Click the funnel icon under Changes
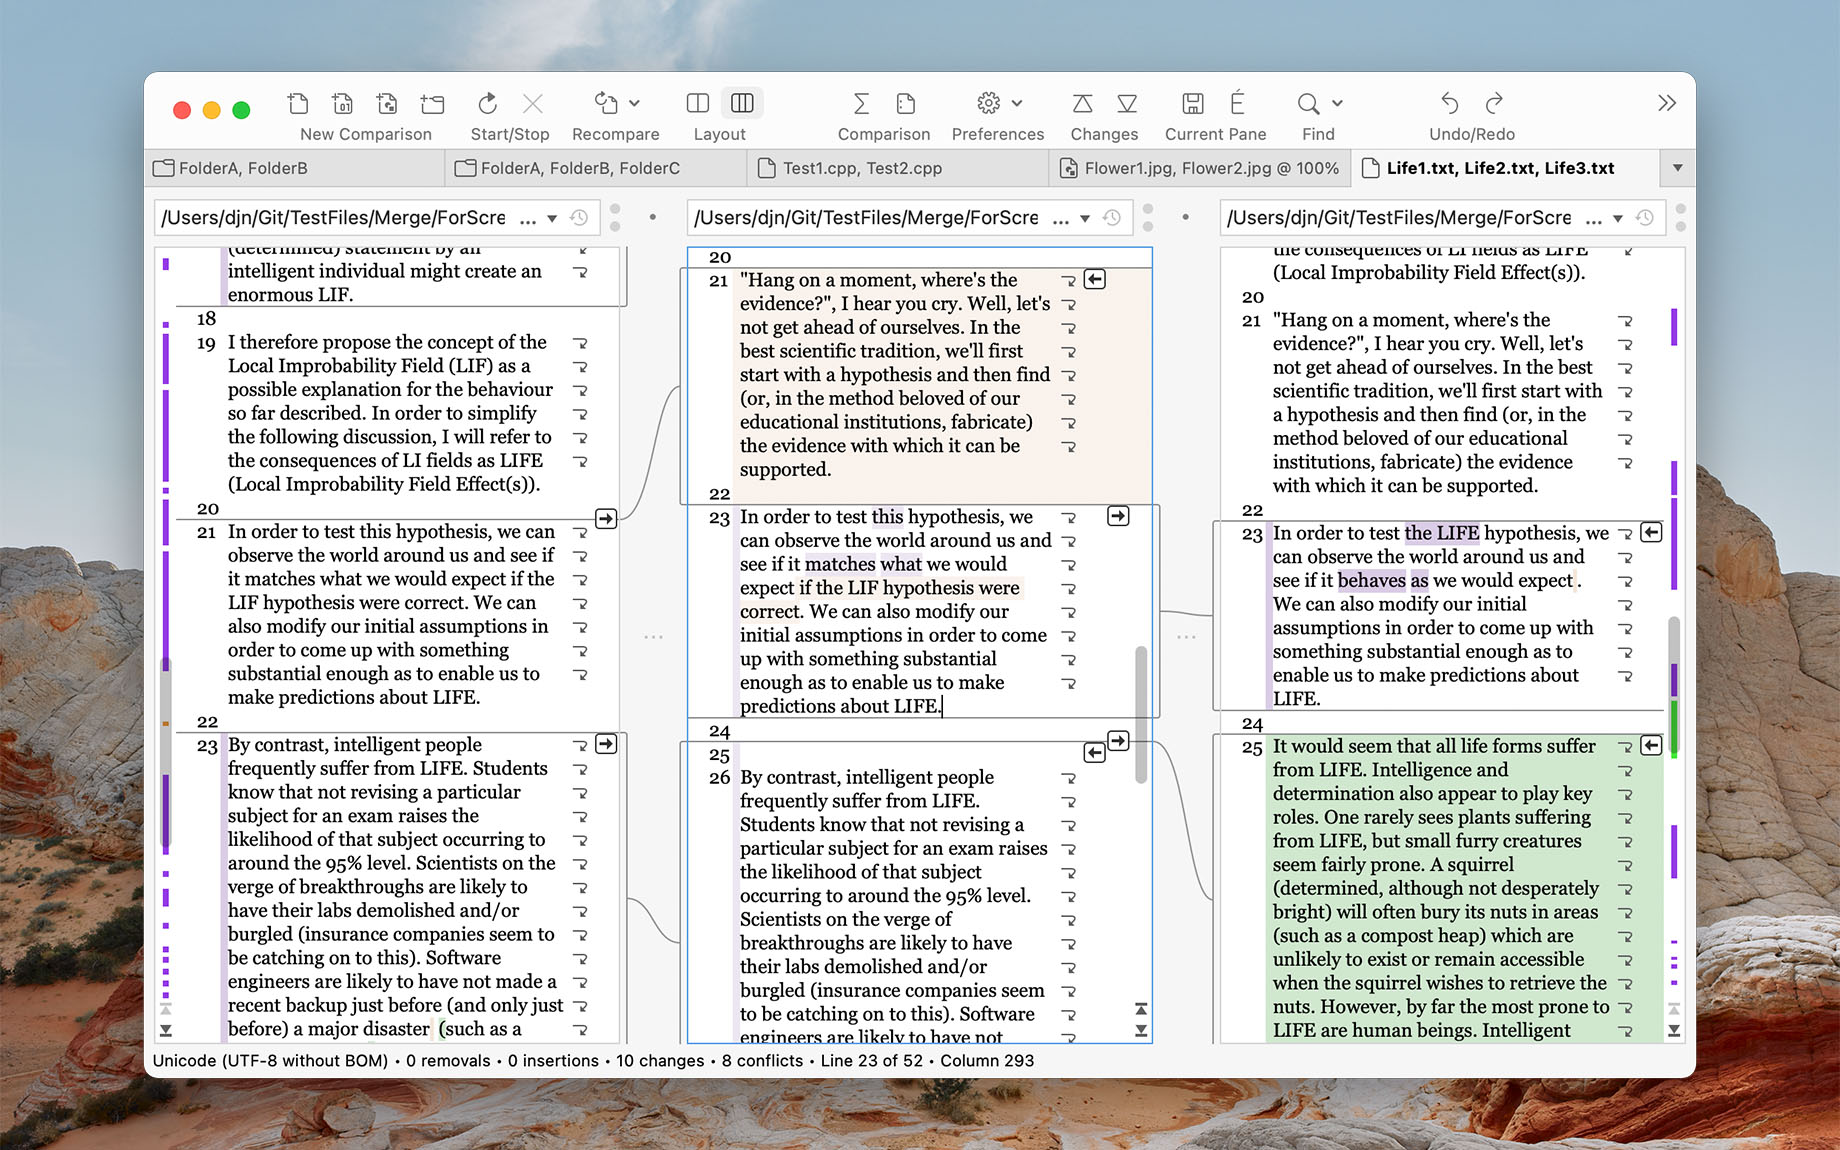 click(1127, 103)
